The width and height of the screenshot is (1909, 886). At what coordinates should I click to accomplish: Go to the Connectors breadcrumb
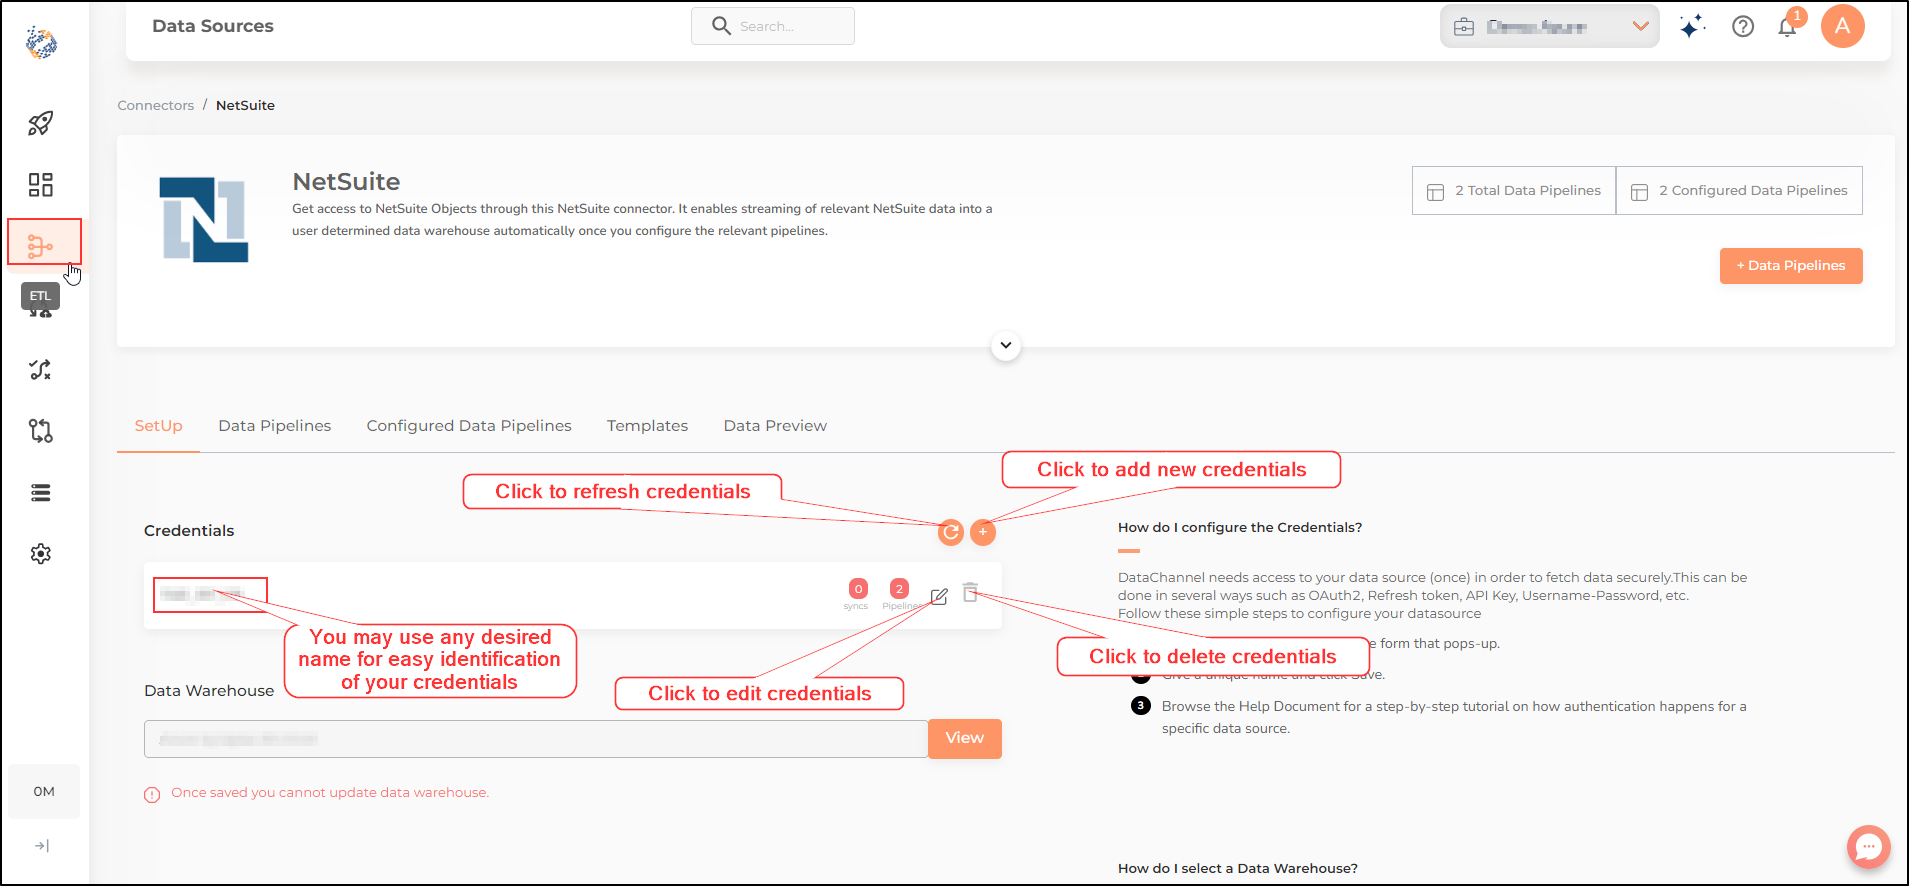click(156, 105)
